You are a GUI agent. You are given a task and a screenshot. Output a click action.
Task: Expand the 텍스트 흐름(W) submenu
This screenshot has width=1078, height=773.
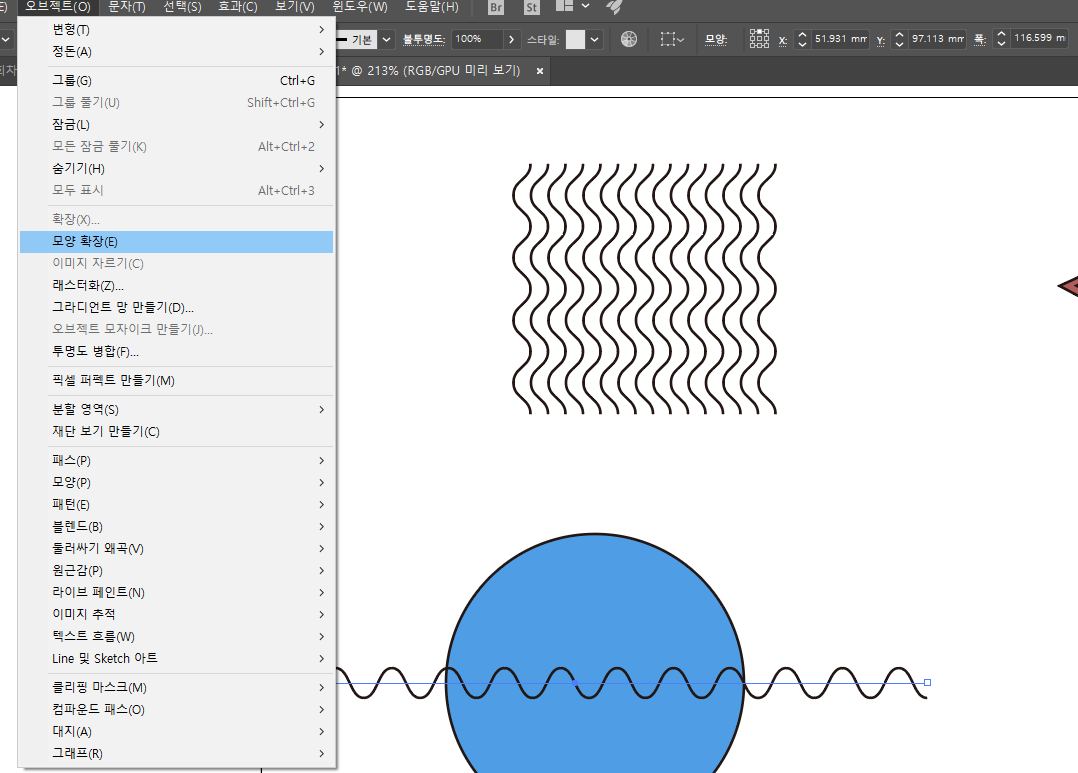[x=177, y=636]
